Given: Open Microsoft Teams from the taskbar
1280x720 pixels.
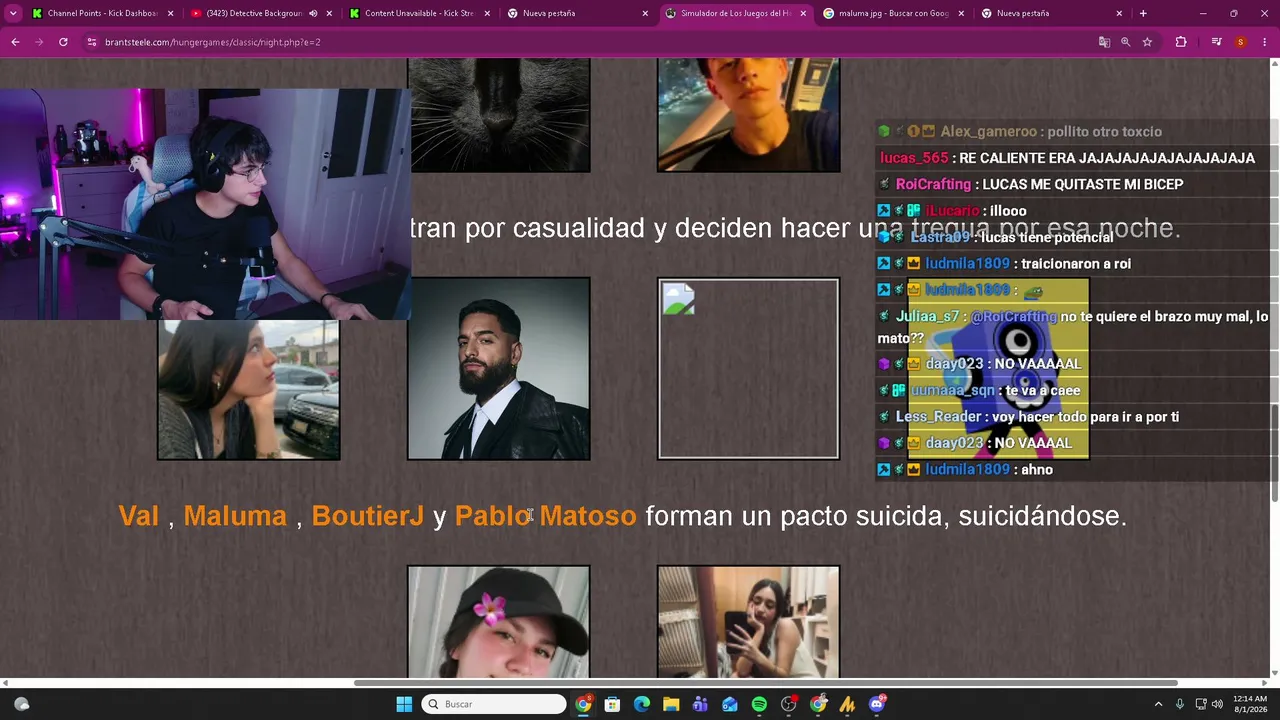Looking at the screenshot, I should tap(700, 704).
